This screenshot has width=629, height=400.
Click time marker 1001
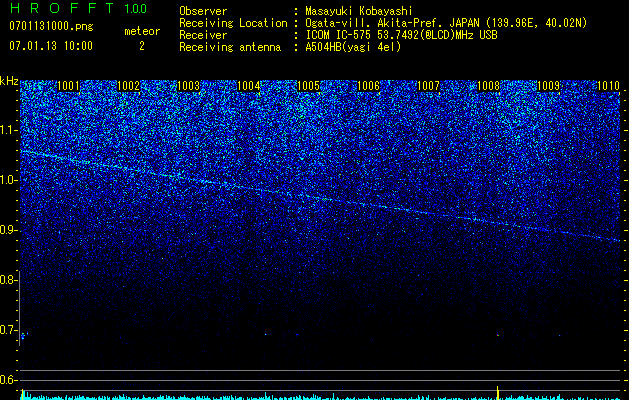point(68,86)
